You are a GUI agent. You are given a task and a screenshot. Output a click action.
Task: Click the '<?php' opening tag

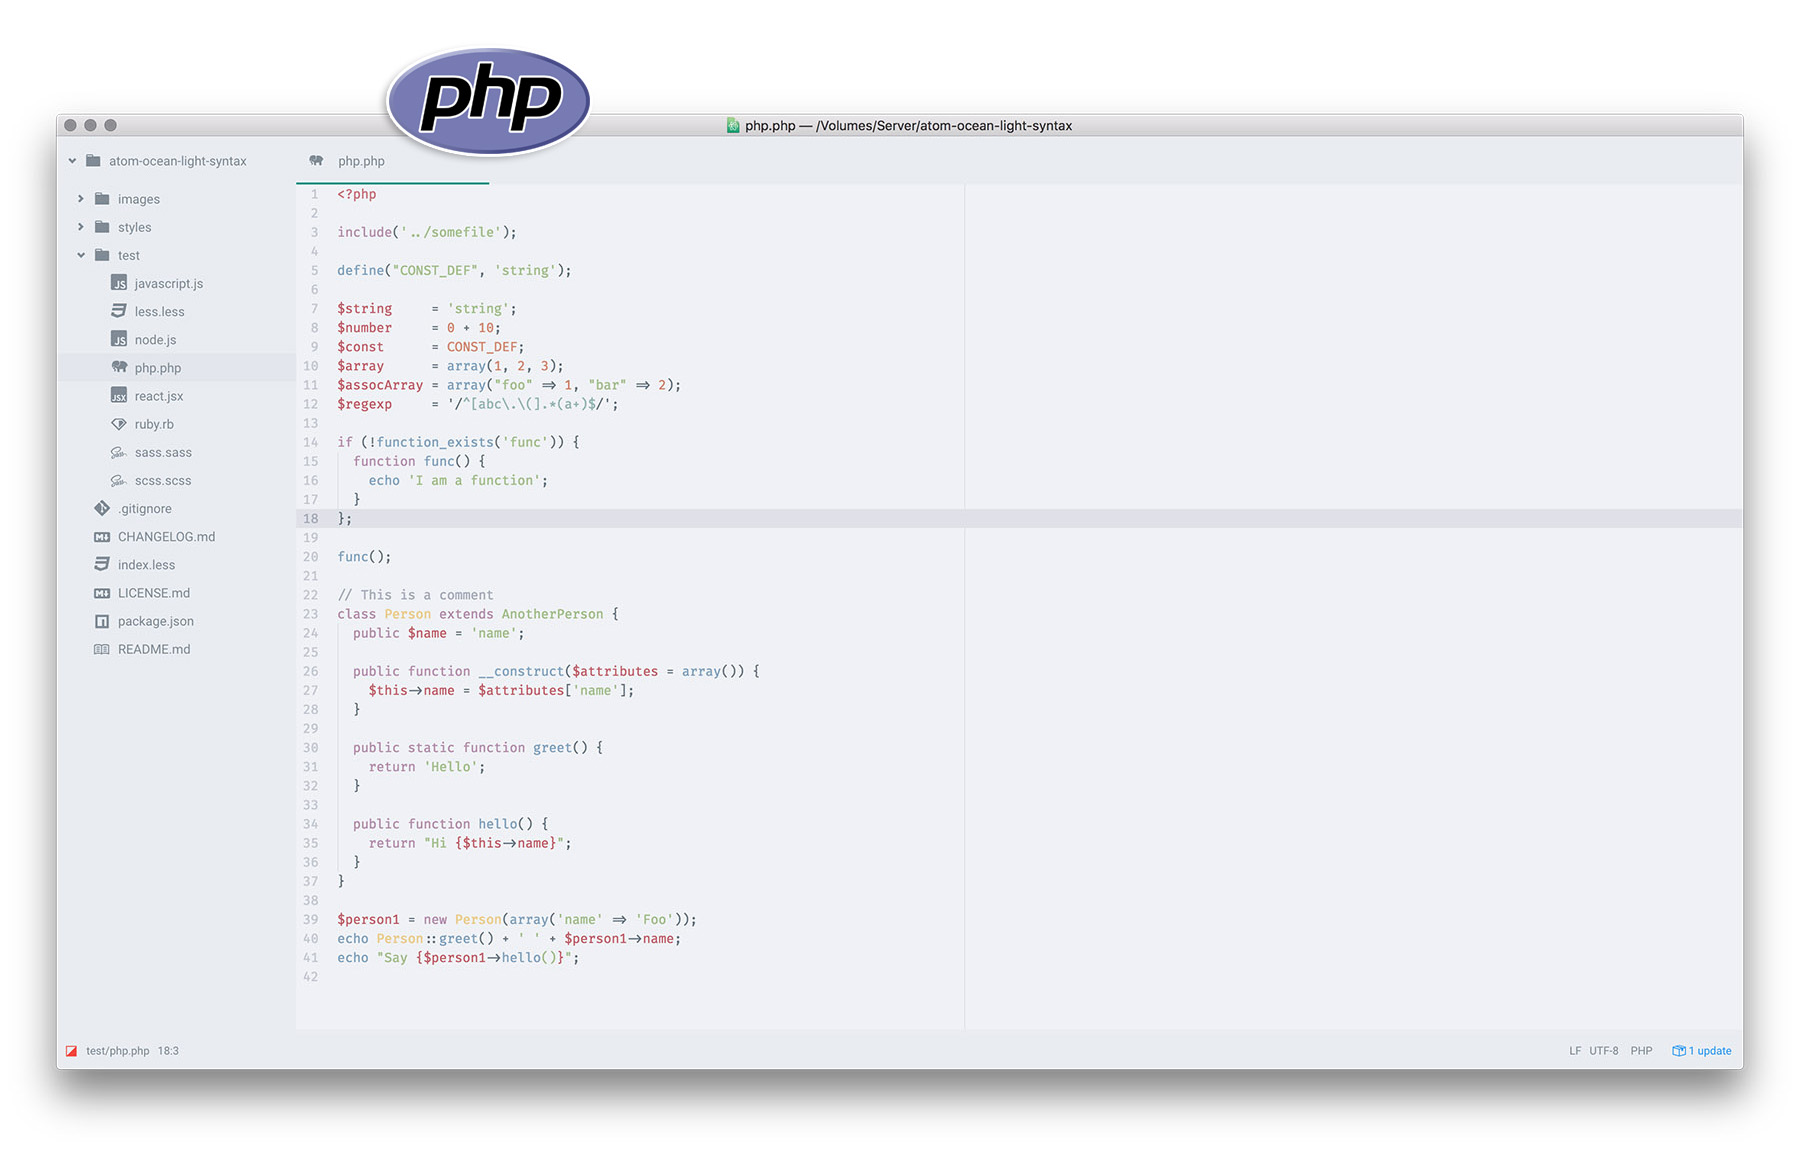(357, 194)
